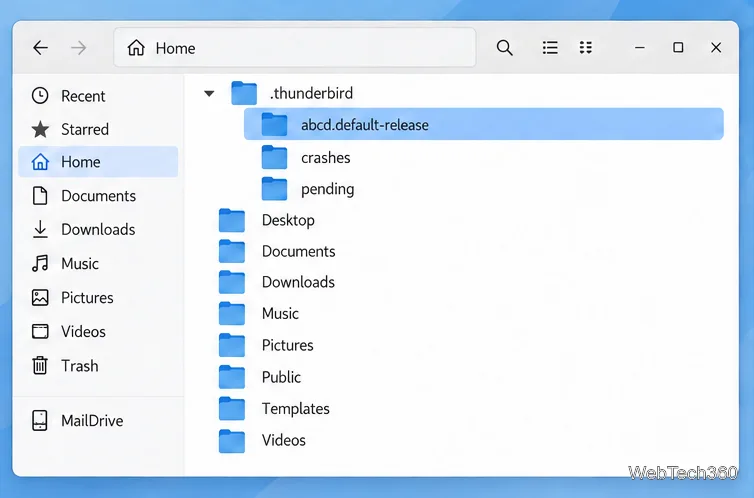The width and height of the screenshot is (754, 498).
Task: Collapse the .thunderbird folder tree
Action: point(209,93)
